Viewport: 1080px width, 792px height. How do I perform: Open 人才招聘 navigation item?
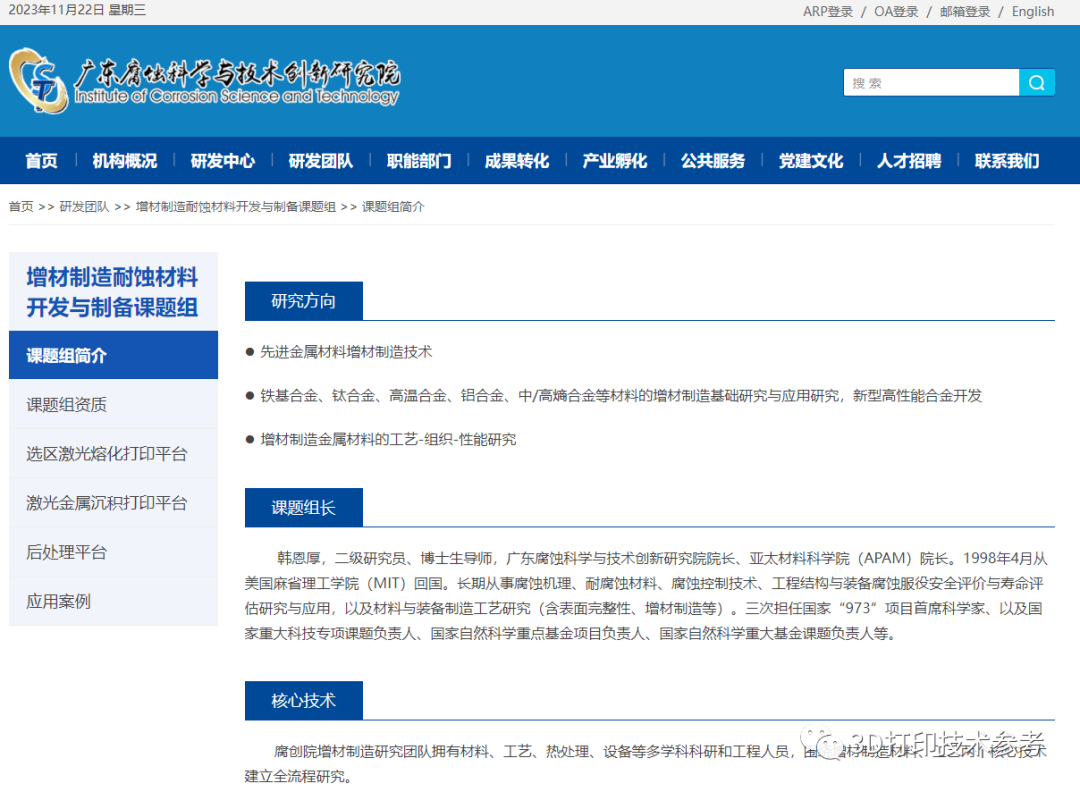(x=908, y=161)
